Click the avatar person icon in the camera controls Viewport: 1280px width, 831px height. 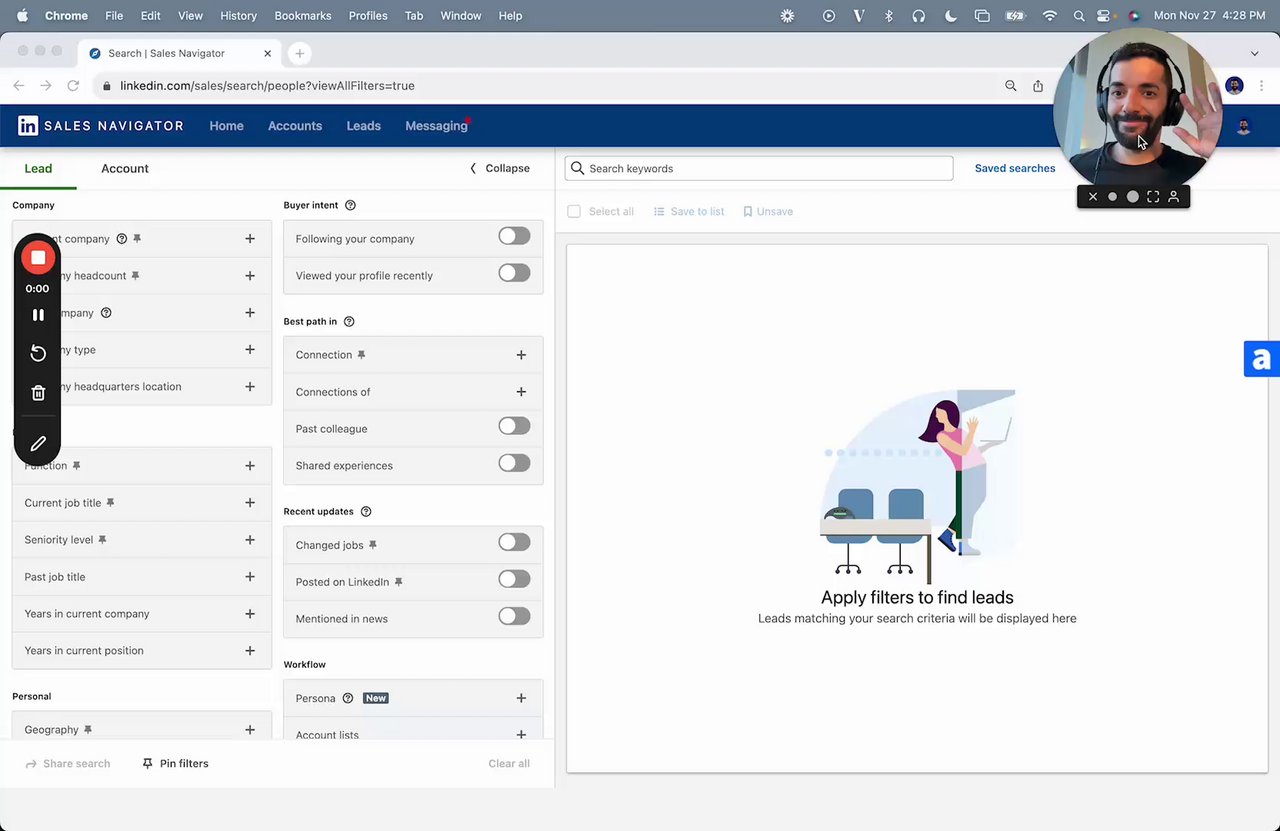point(1174,197)
